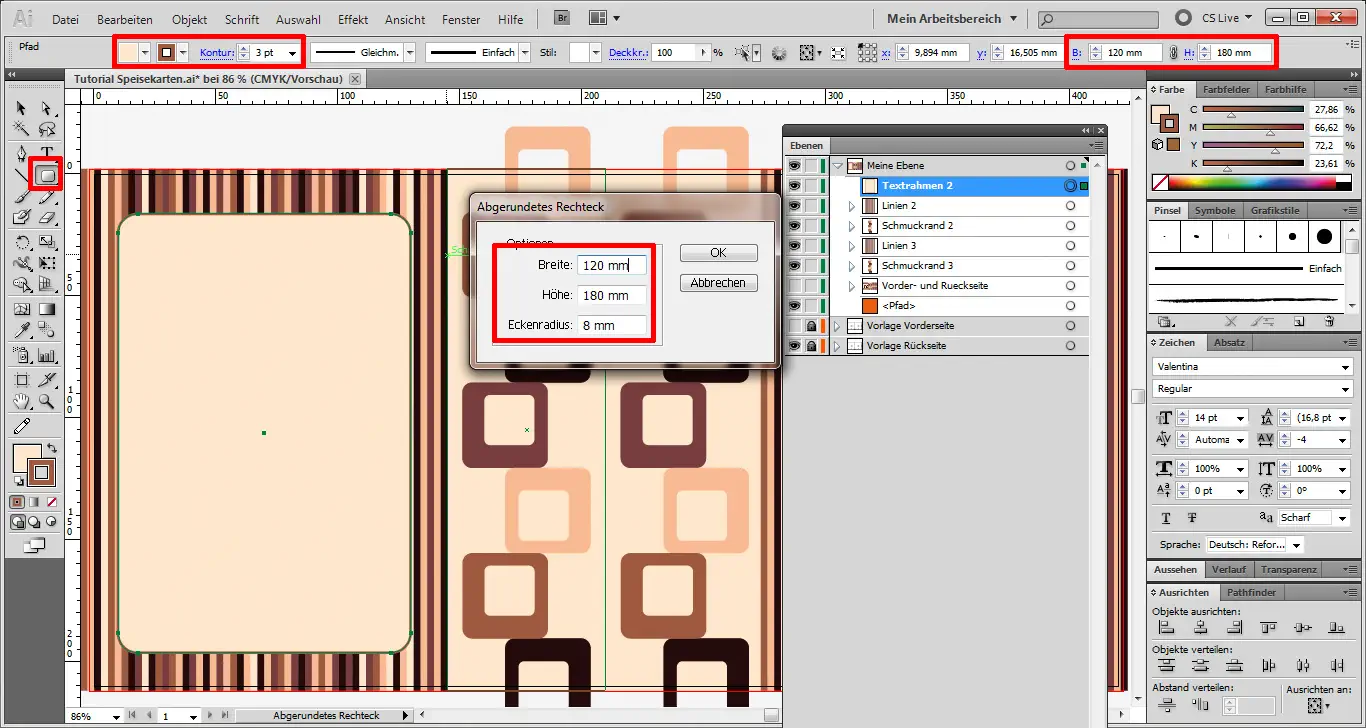Screen dimensions: 1366x728
Task: Open the Fenster menu
Action: click(x=460, y=18)
